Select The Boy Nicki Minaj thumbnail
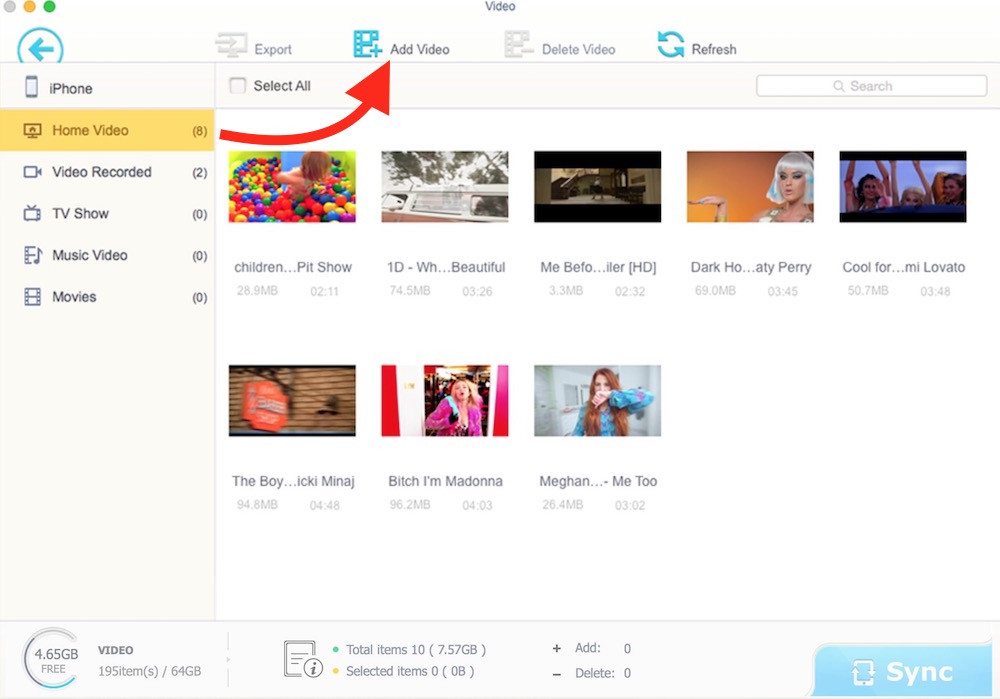The image size is (1000, 699). coord(292,401)
